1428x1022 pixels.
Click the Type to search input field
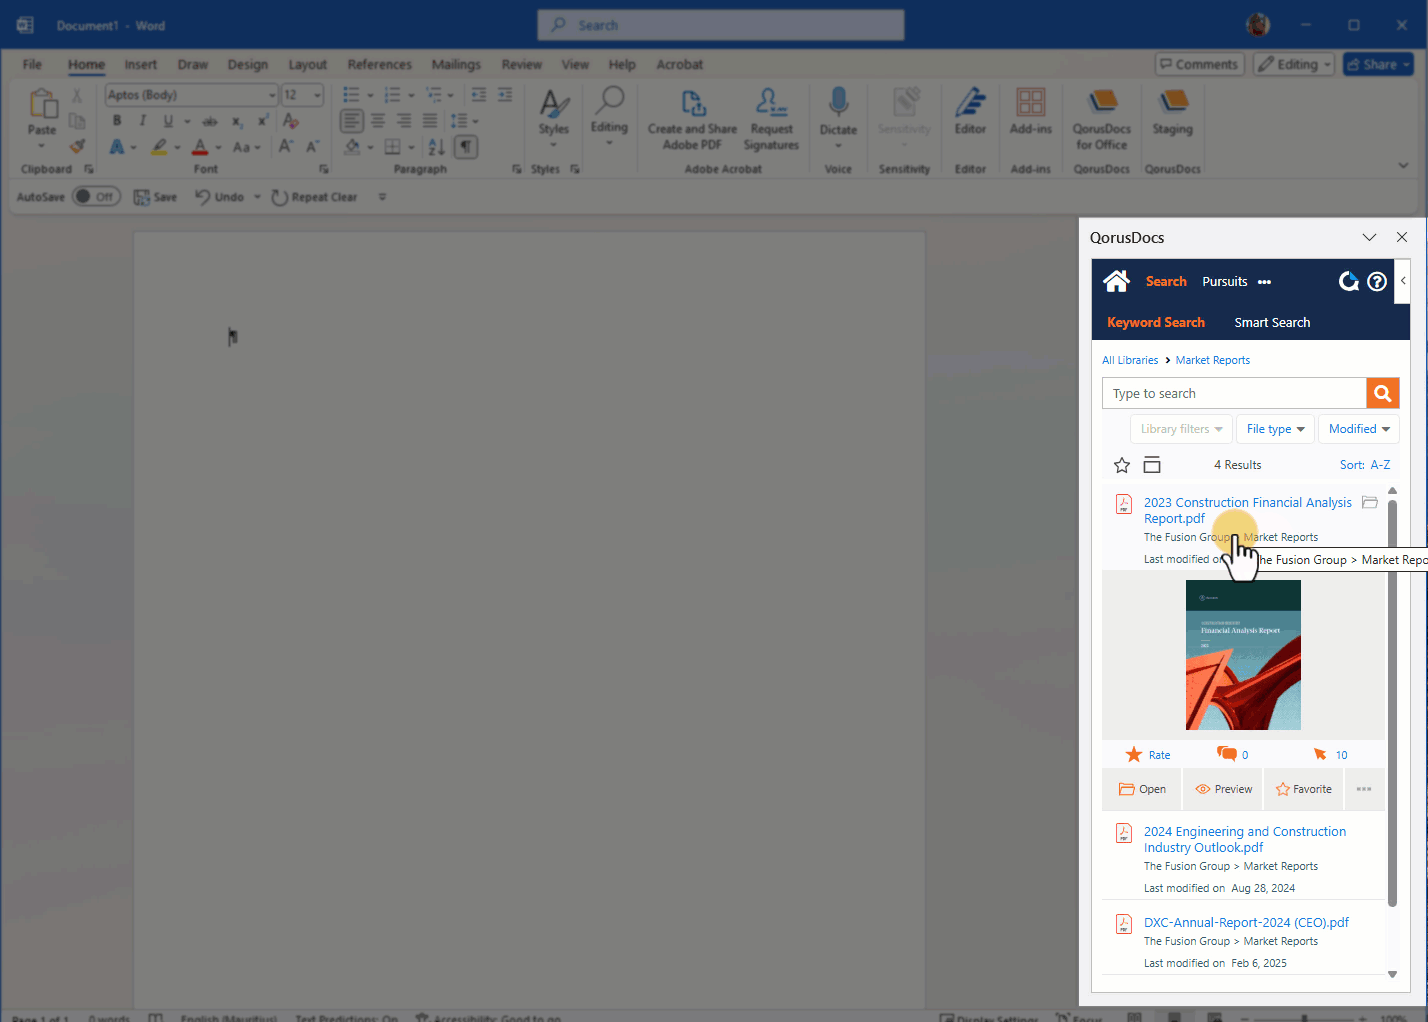[x=1234, y=393]
